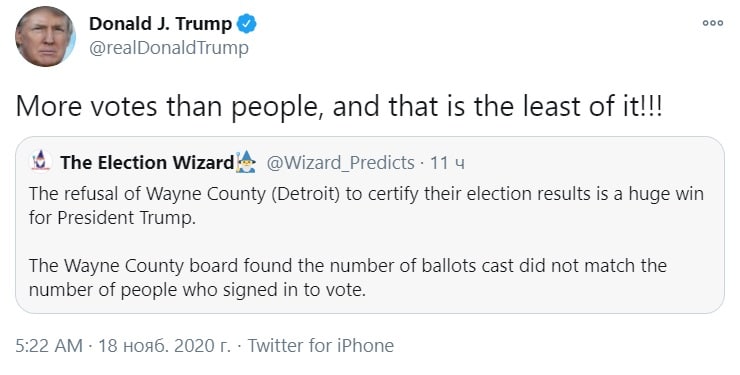Click the Twitter for iPhone source link
740x375 pixels.
321,346
